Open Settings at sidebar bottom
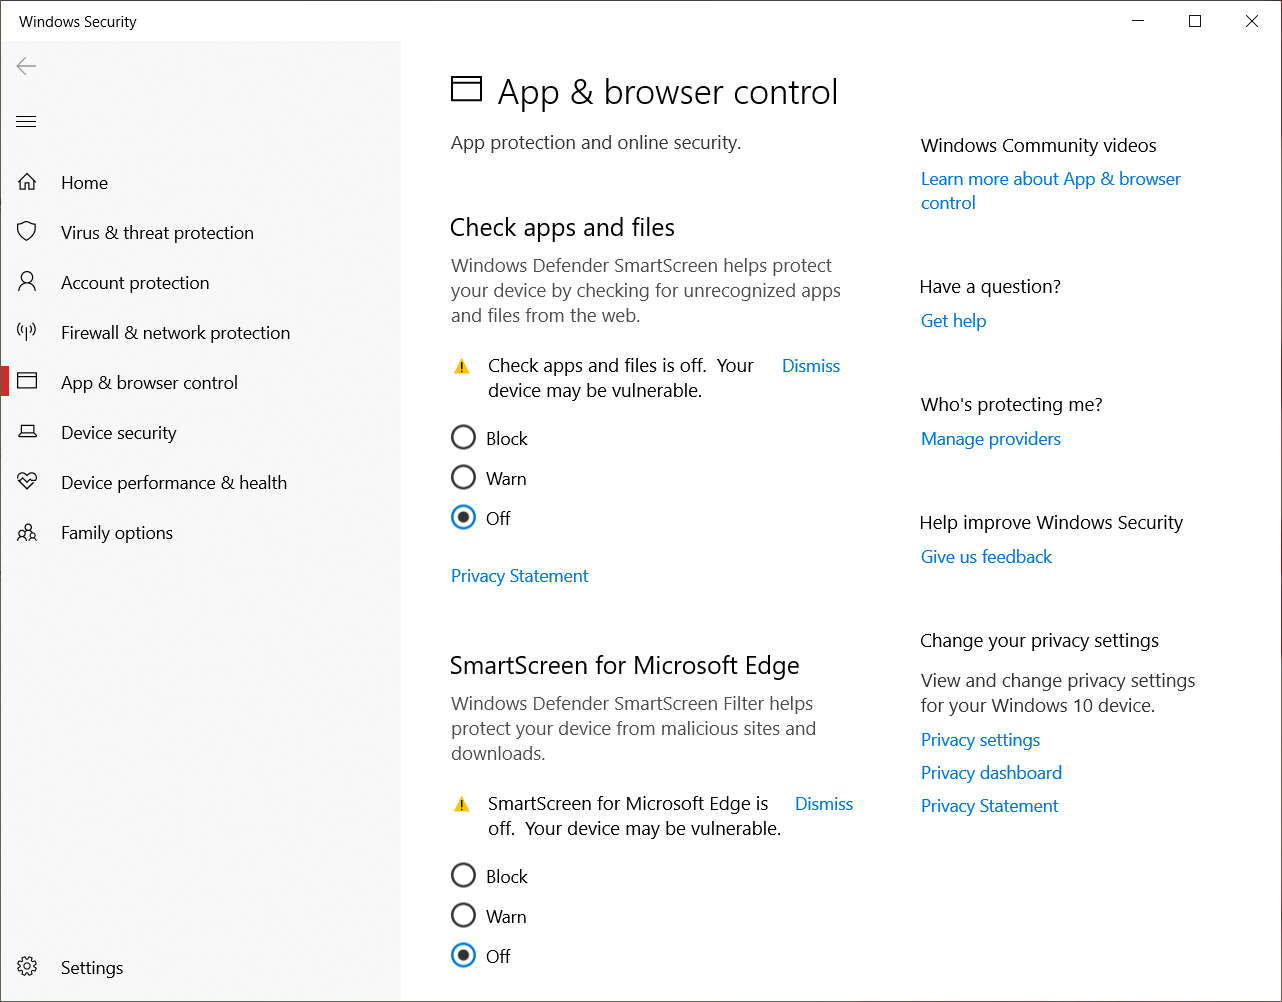The image size is (1282, 1002). point(92,968)
